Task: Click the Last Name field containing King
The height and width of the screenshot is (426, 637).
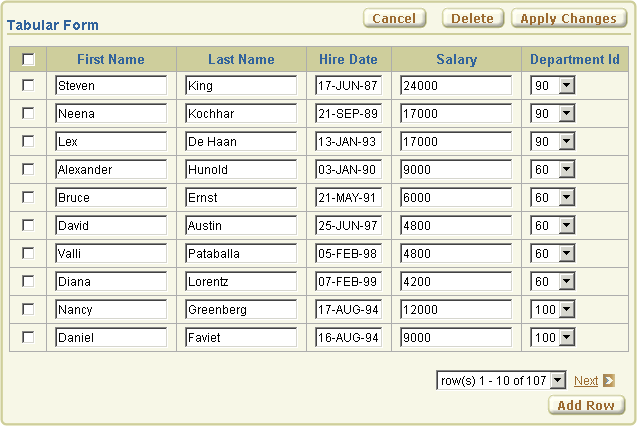Action: [241, 85]
